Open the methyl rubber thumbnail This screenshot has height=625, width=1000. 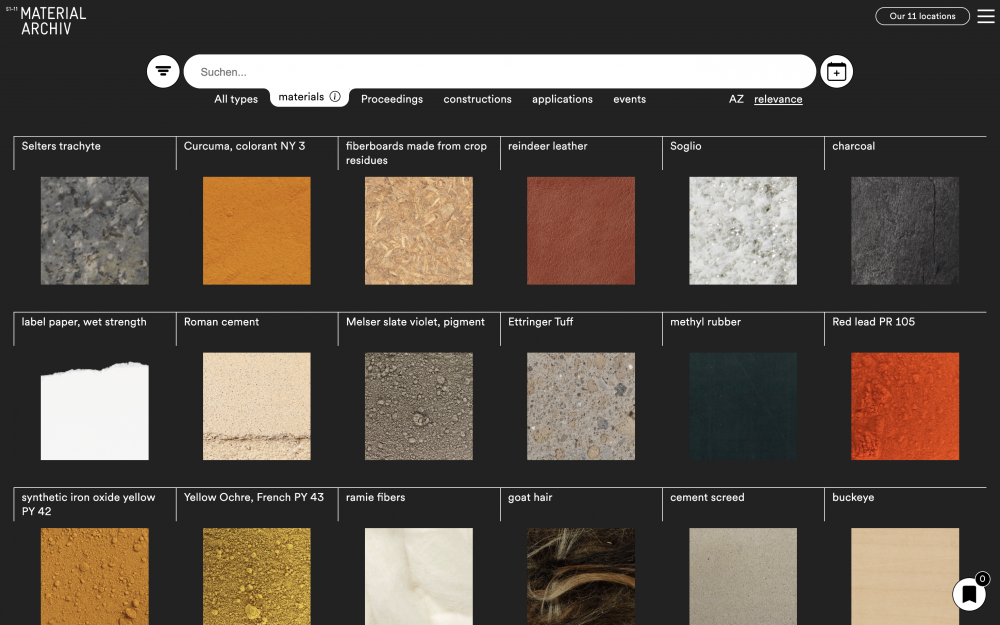742,406
